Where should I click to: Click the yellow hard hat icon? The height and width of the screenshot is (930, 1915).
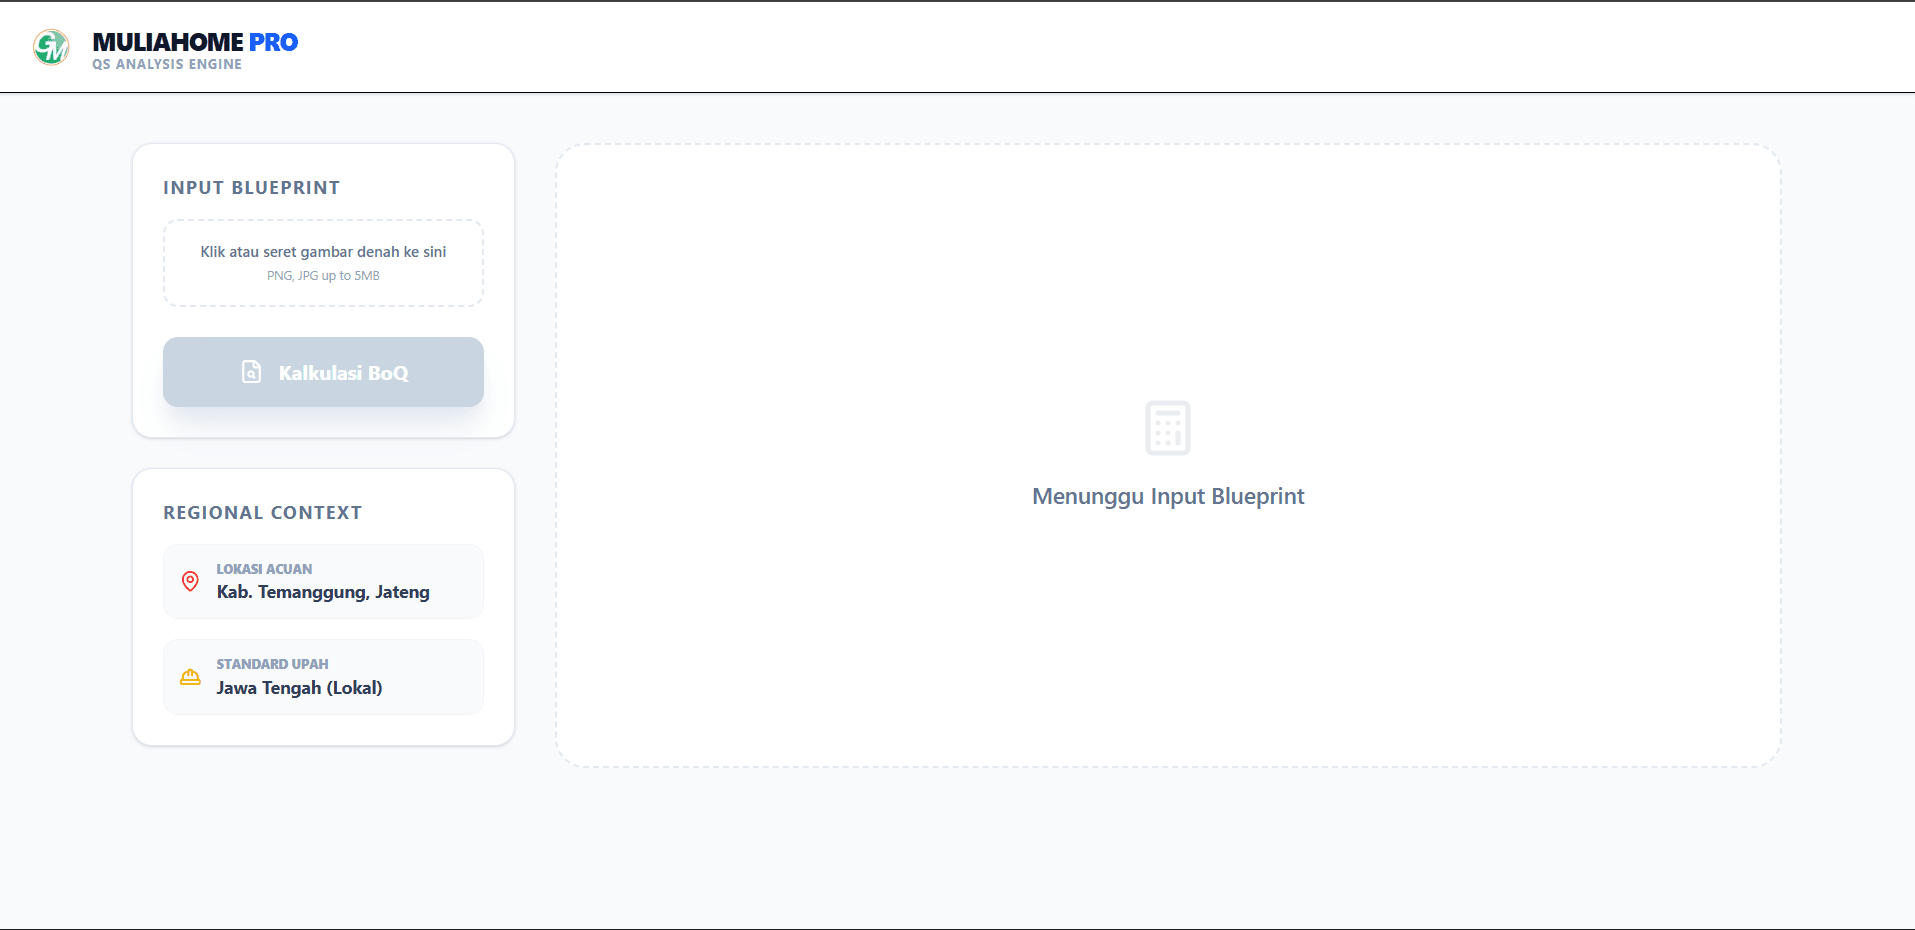tap(190, 677)
